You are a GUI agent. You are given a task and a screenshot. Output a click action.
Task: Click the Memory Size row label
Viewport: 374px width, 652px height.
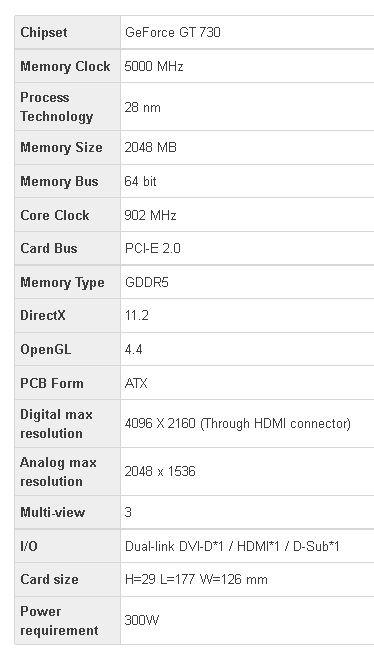click(61, 147)
